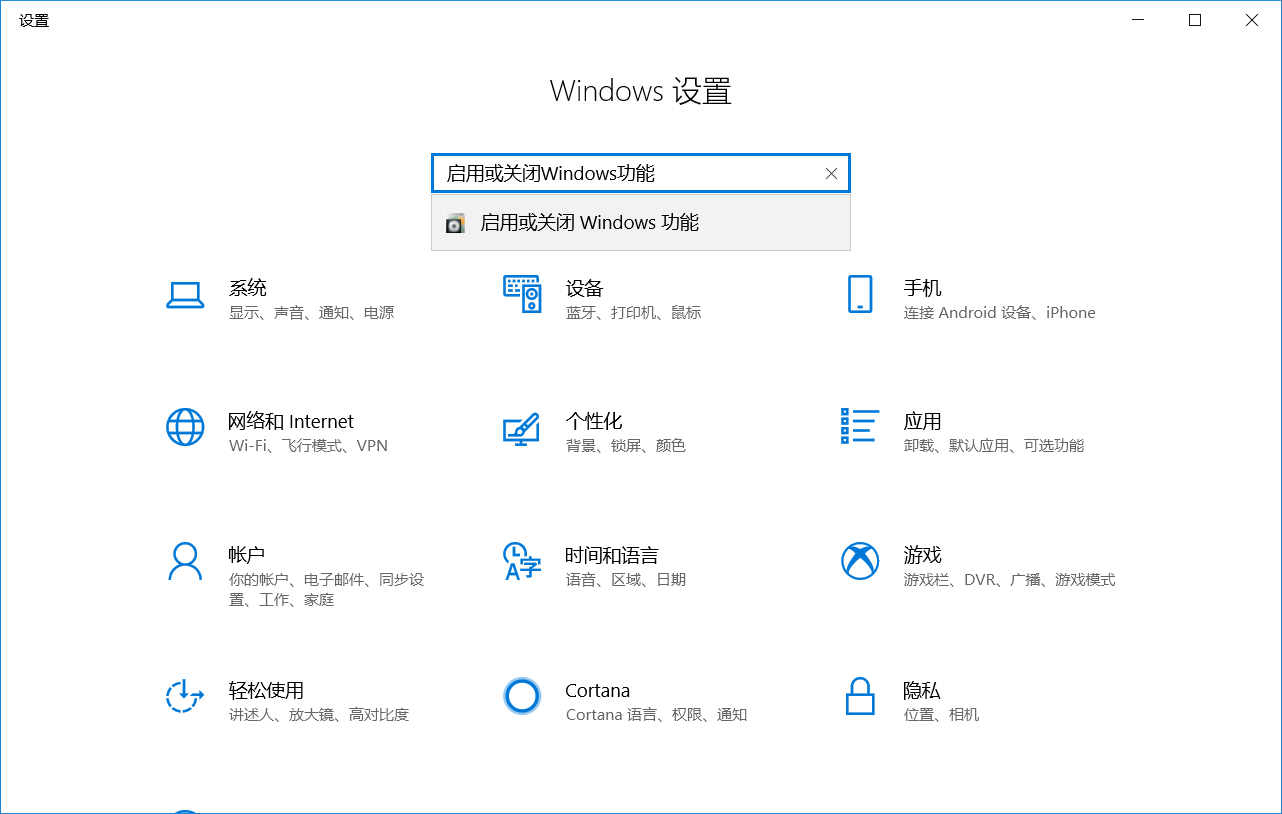Click the 帐户 category title
The width and height of the screenshot is (1282, 814).
coord(247,555)
